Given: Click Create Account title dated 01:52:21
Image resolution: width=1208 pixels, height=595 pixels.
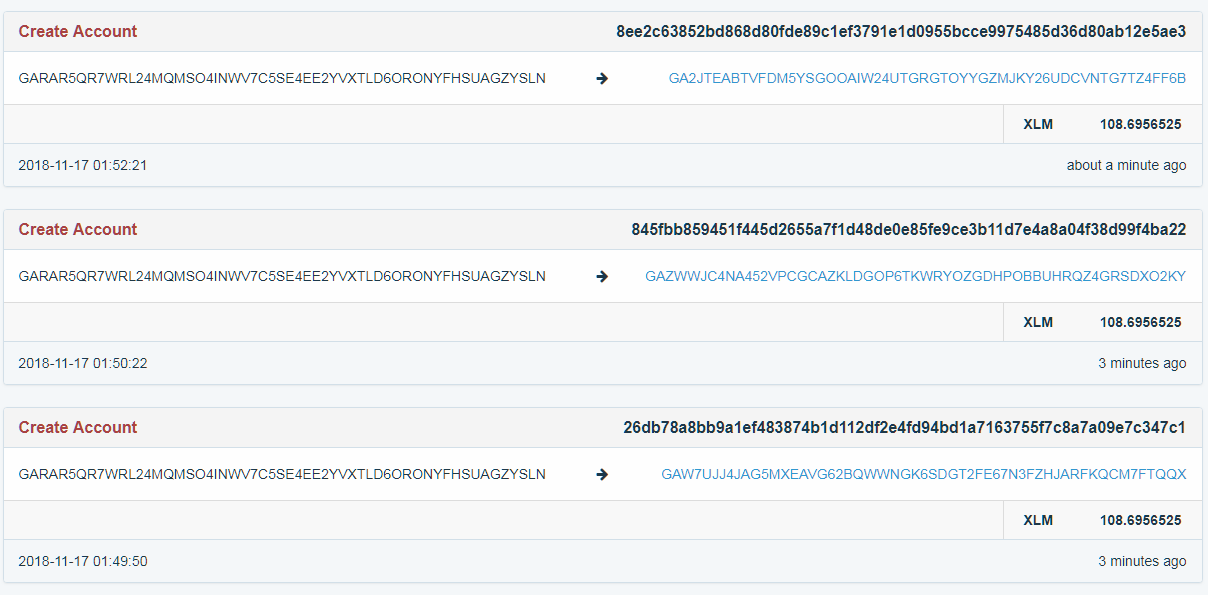Looking at the screenshot, I should coord(78,32).
